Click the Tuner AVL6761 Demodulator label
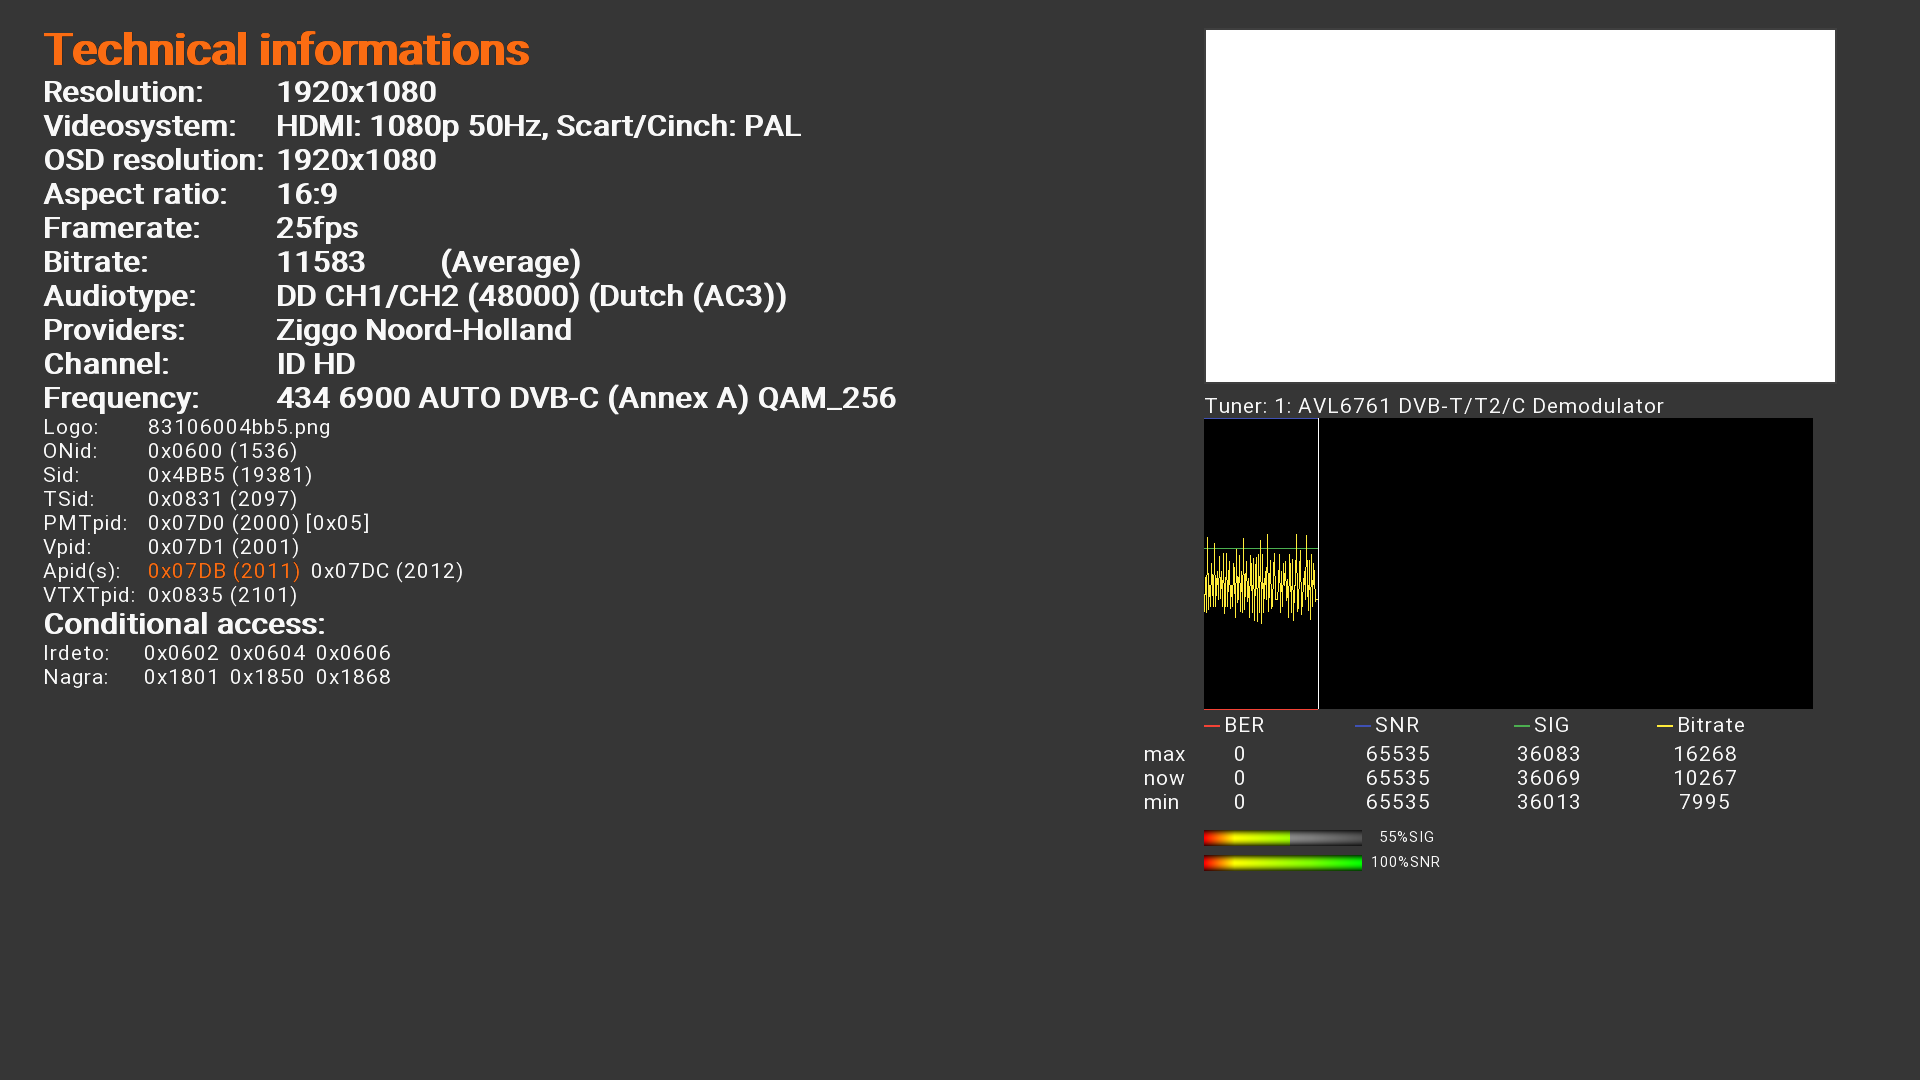The image size is (1920, 1080). tap(1433, 406)
